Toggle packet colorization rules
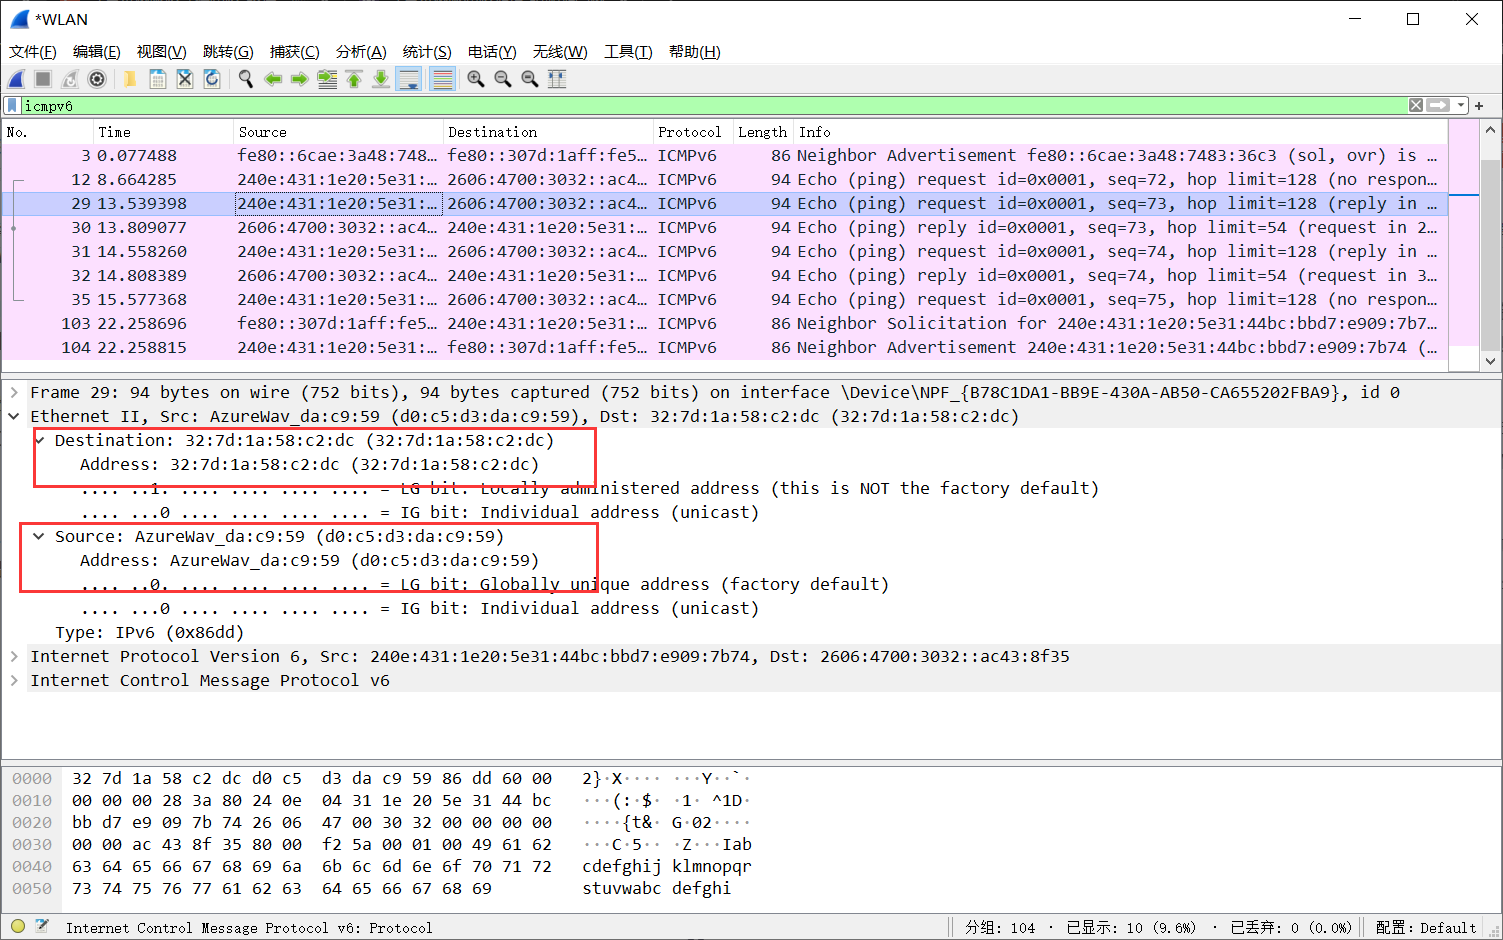The height and width of the screenshot is (940, 1503). (442, 79)
